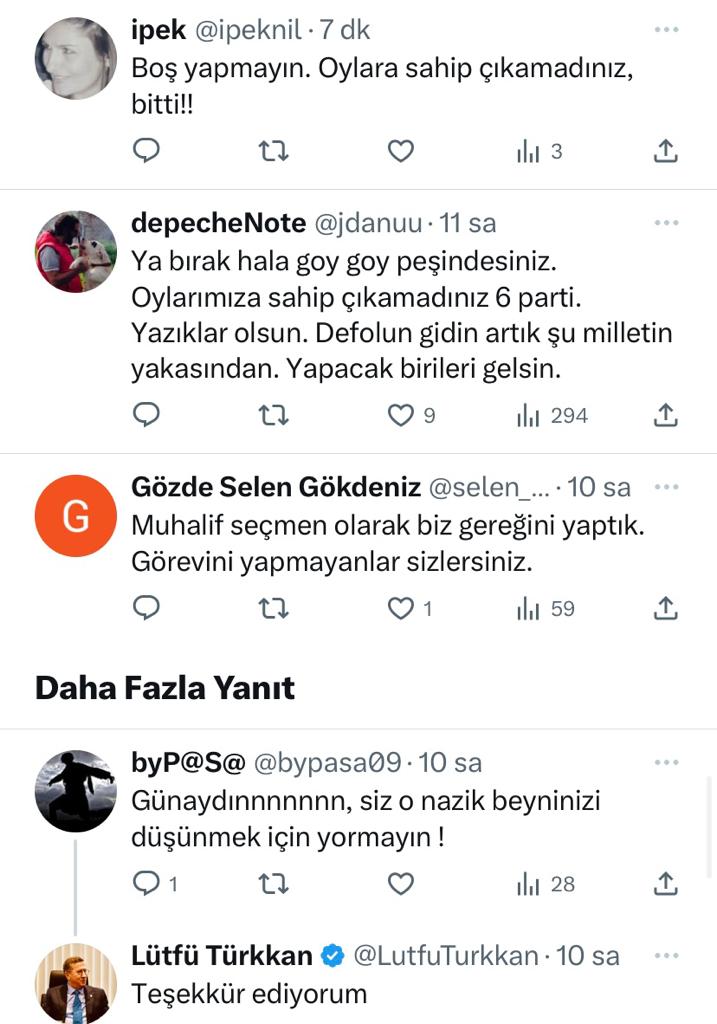The height and width of the screenshot is (1024, 717).
Task: Retweet depecheNote's tweet
Action: tap(273, 415)
